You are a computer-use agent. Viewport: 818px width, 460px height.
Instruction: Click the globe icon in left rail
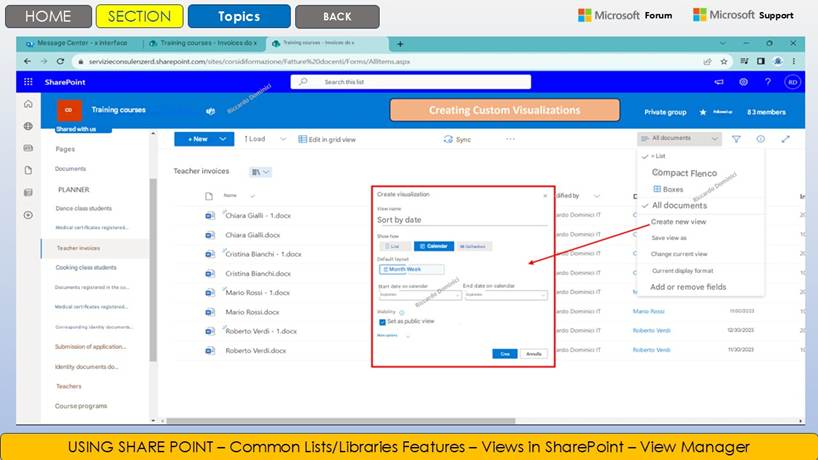pos(28,126)
